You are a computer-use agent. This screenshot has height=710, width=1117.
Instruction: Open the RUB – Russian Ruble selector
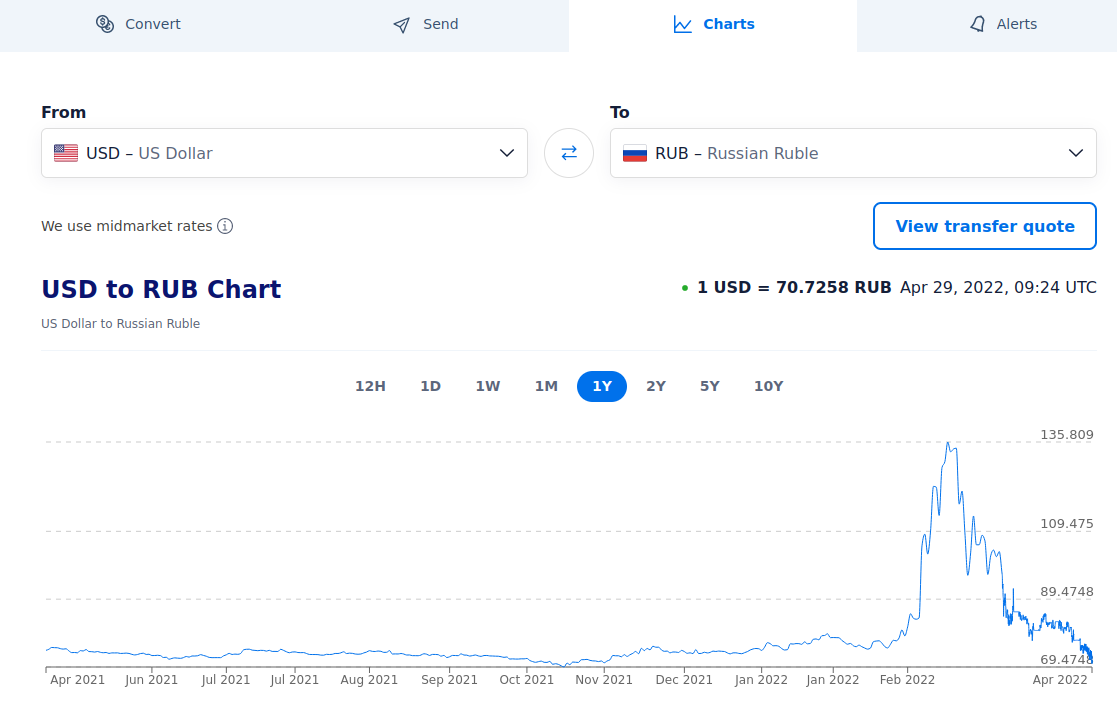[853, 153]
